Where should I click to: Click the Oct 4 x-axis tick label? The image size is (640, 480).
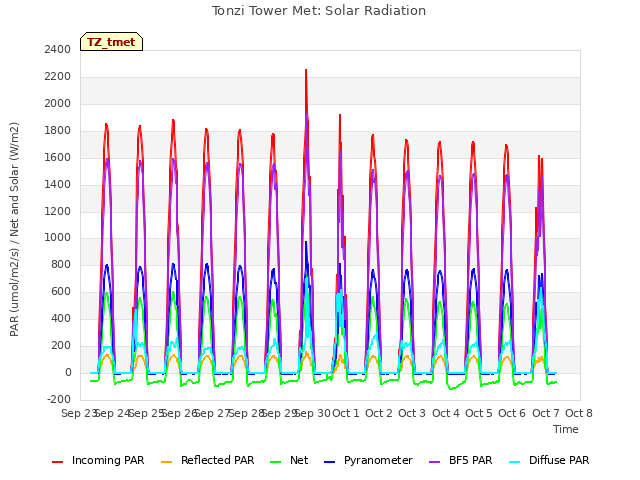coord(446,413)
